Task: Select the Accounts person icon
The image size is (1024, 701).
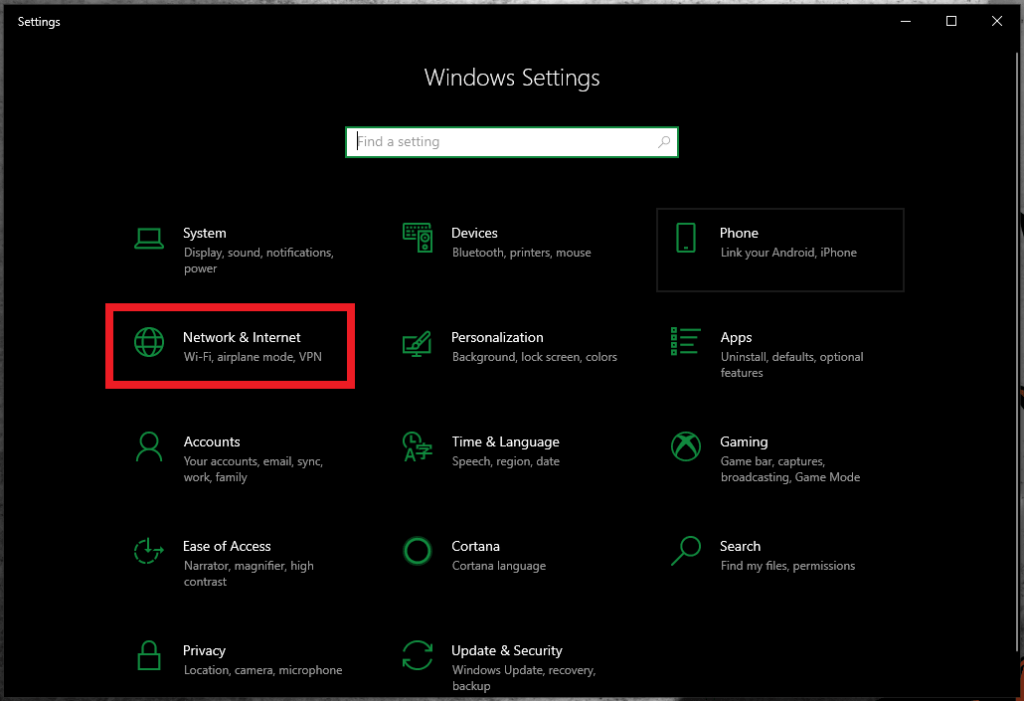Action: pyautogui.click(x=149, y=447)
